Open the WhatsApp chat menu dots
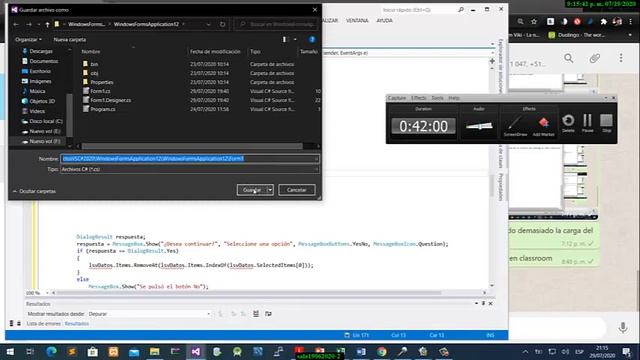 pos(621,58)
